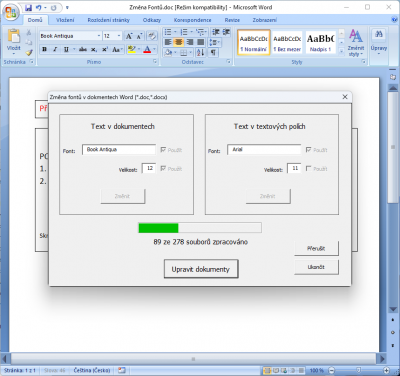This screenshot has width=400, height=376.
Task: Open the font color dropdown arrow
Action: 154,50
